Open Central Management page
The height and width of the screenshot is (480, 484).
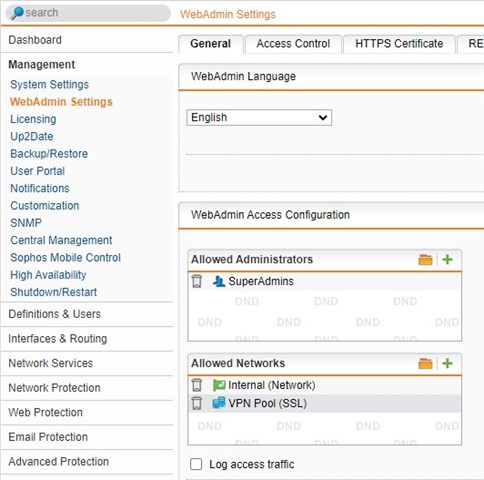pyautogui.click(x=61, y=240)
